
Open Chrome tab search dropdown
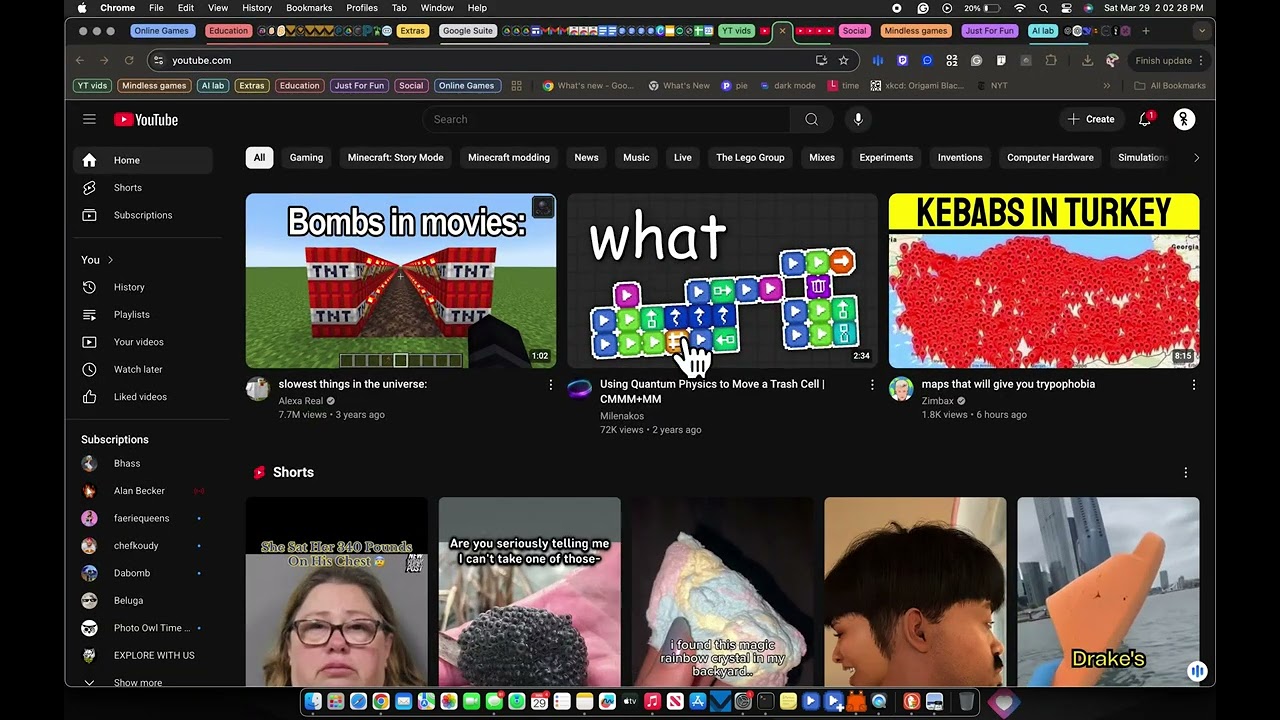click(1202, 31)
